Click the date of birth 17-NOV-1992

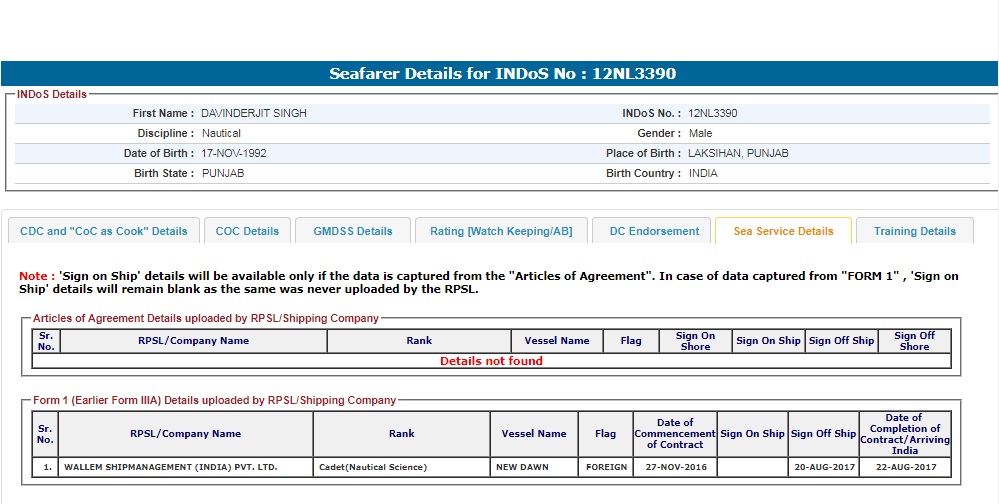[234, 154]
